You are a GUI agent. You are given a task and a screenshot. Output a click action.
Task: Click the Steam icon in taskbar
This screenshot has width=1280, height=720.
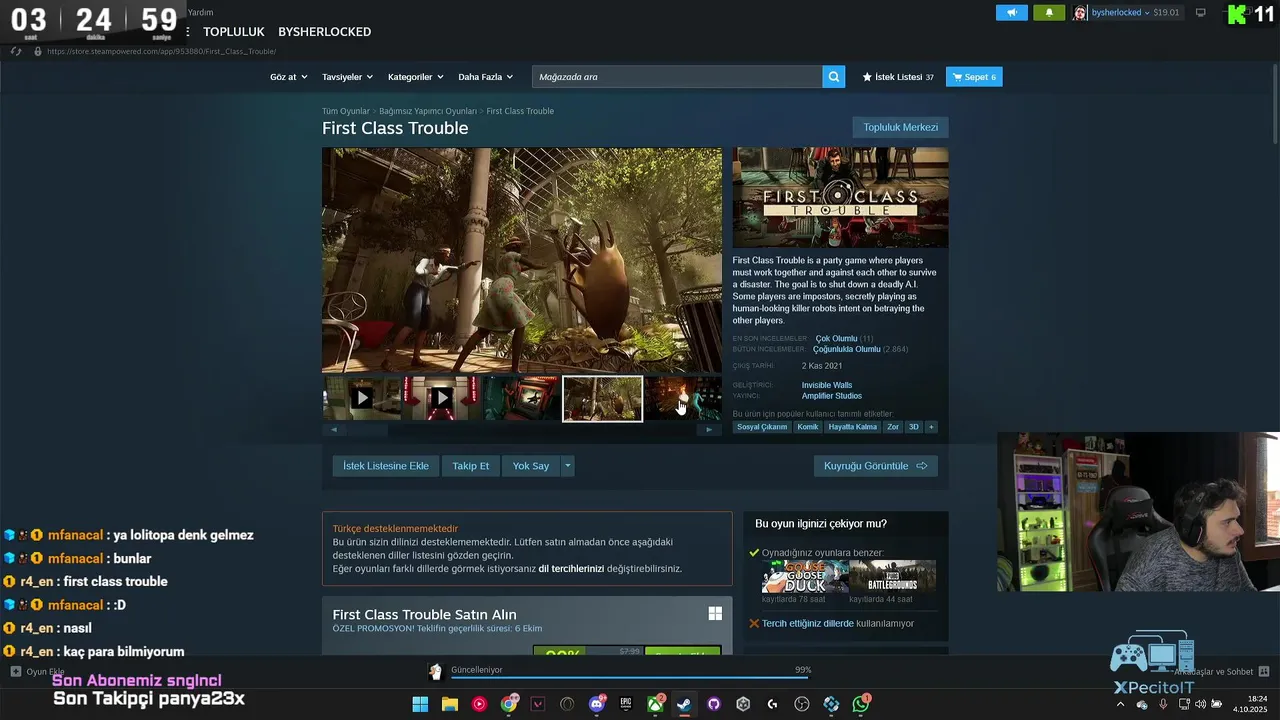coord(684,704)
